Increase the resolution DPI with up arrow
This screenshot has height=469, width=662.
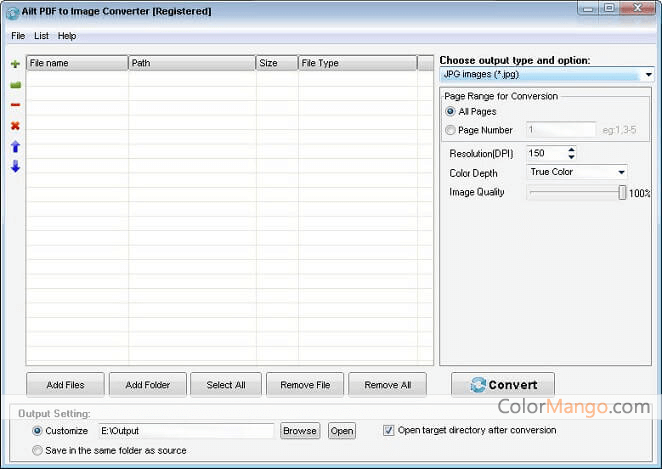point(571,149)
